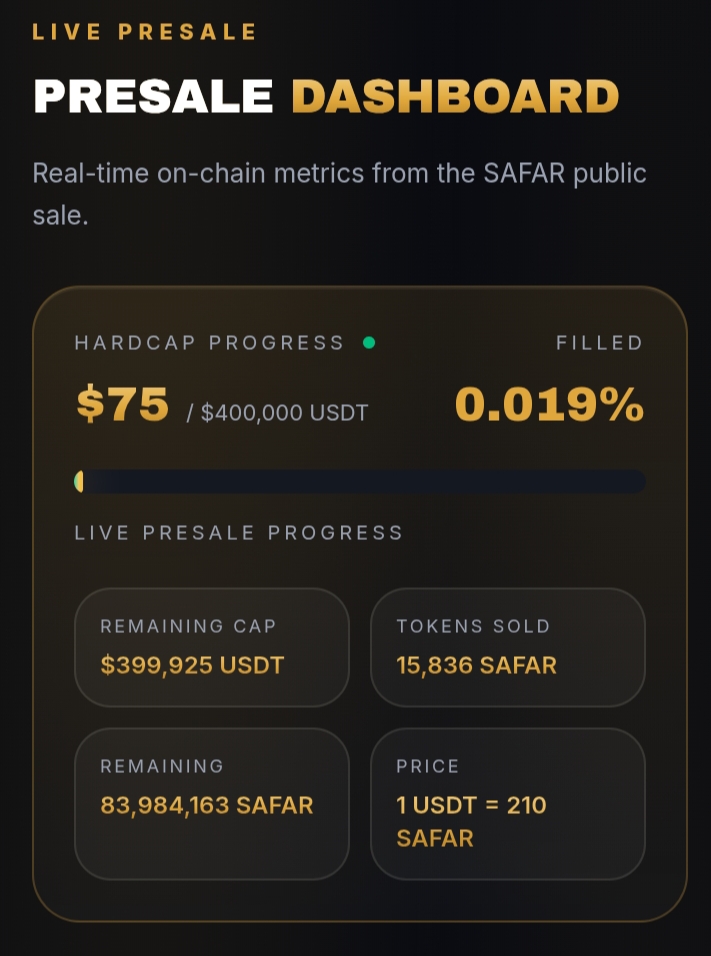Click the 15,836 SAFAR value

click(x=476, y=665)
